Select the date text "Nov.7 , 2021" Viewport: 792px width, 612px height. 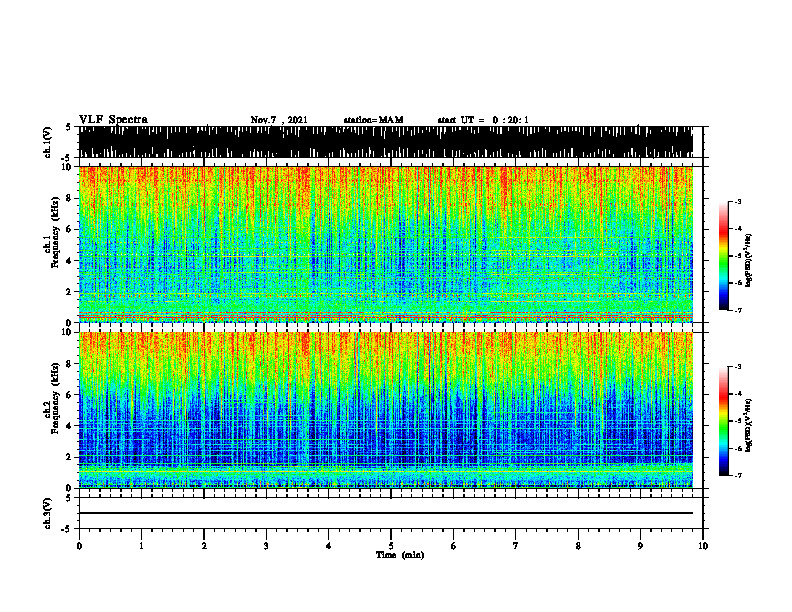point(279,120)
